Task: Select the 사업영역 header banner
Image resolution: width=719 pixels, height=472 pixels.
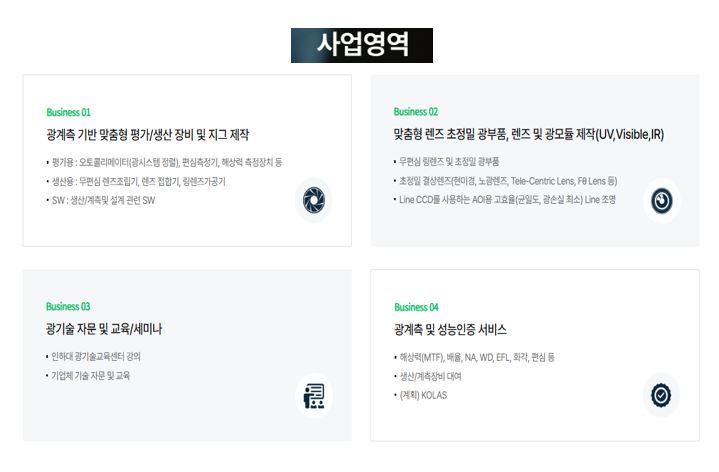Action: (362, 45)
